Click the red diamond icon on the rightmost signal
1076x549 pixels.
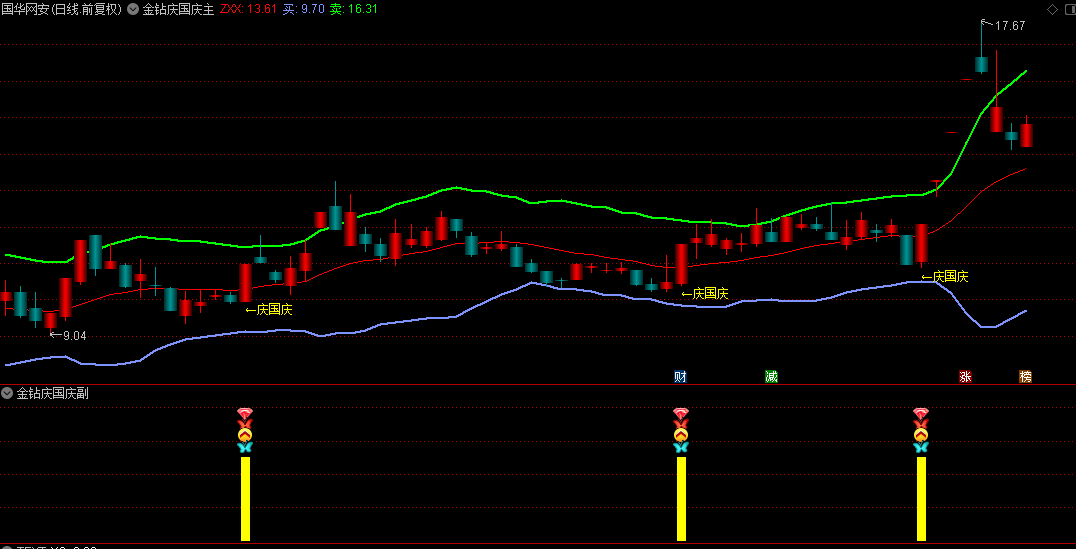pyautogui.click(x=921, y=412)
